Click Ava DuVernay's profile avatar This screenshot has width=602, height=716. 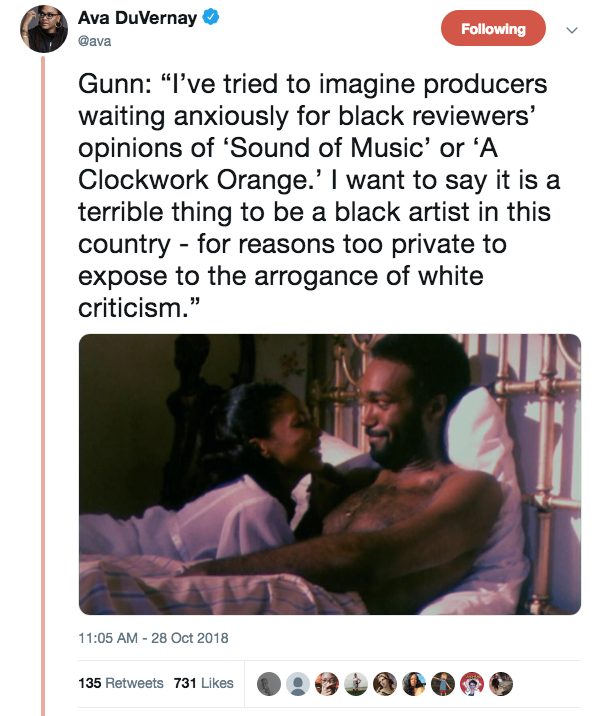pyautogui.click(x=41, y=29)
